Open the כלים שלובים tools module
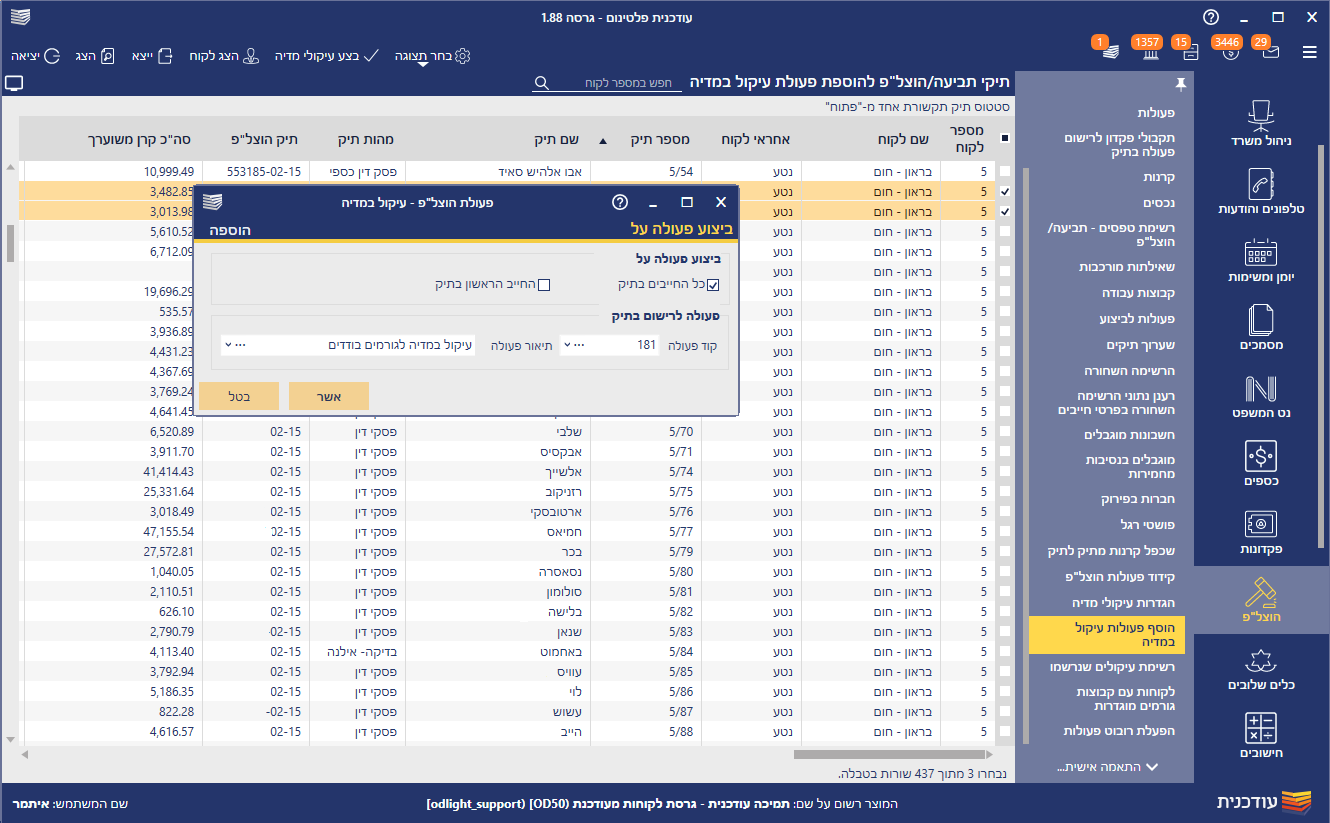This screenshot has height=823, width=1330. click(1261, 669)
